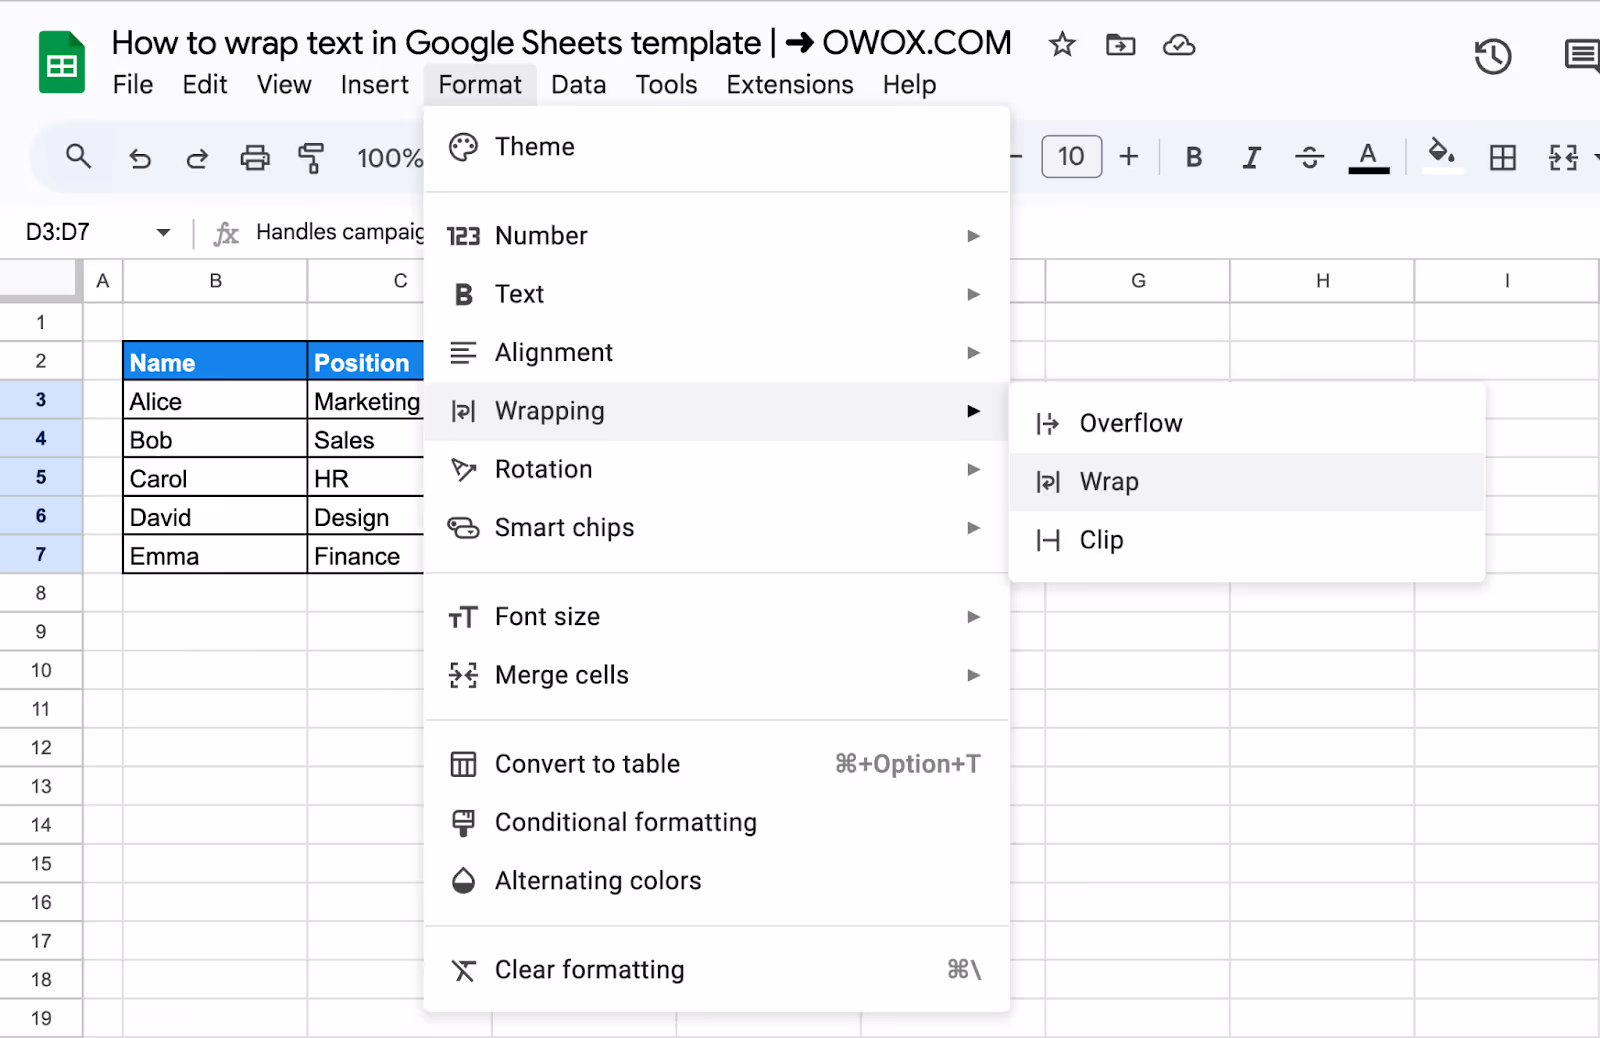
Task: Expand the Rotation submenu
Action: [716, 469]
